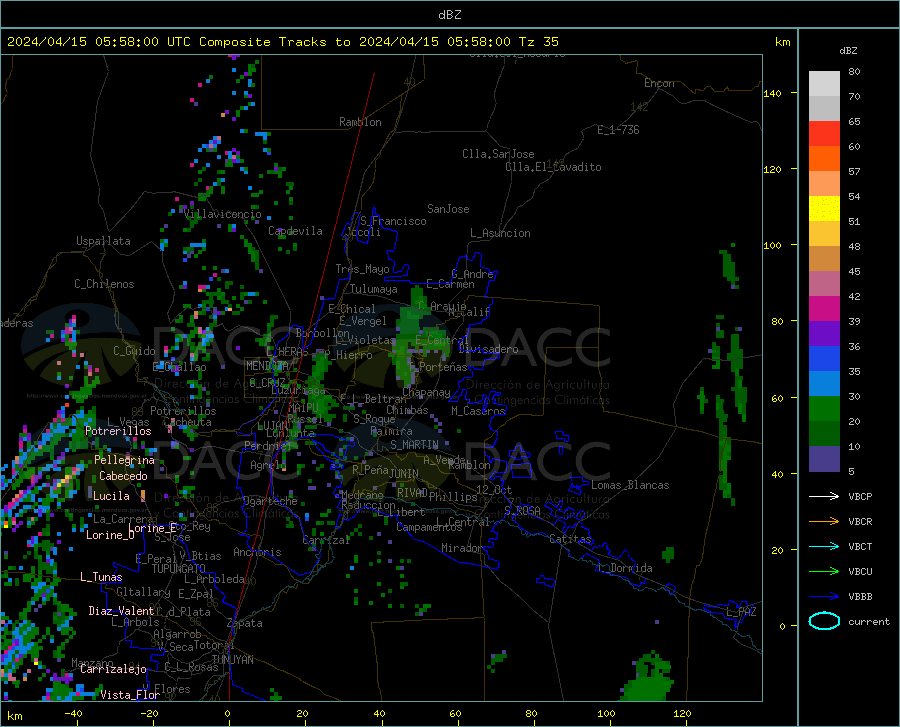The width and height of the screenshot is (900, 727).
Task: Click the 'Pellegrina' station label
Action: (x=125, y=460)
